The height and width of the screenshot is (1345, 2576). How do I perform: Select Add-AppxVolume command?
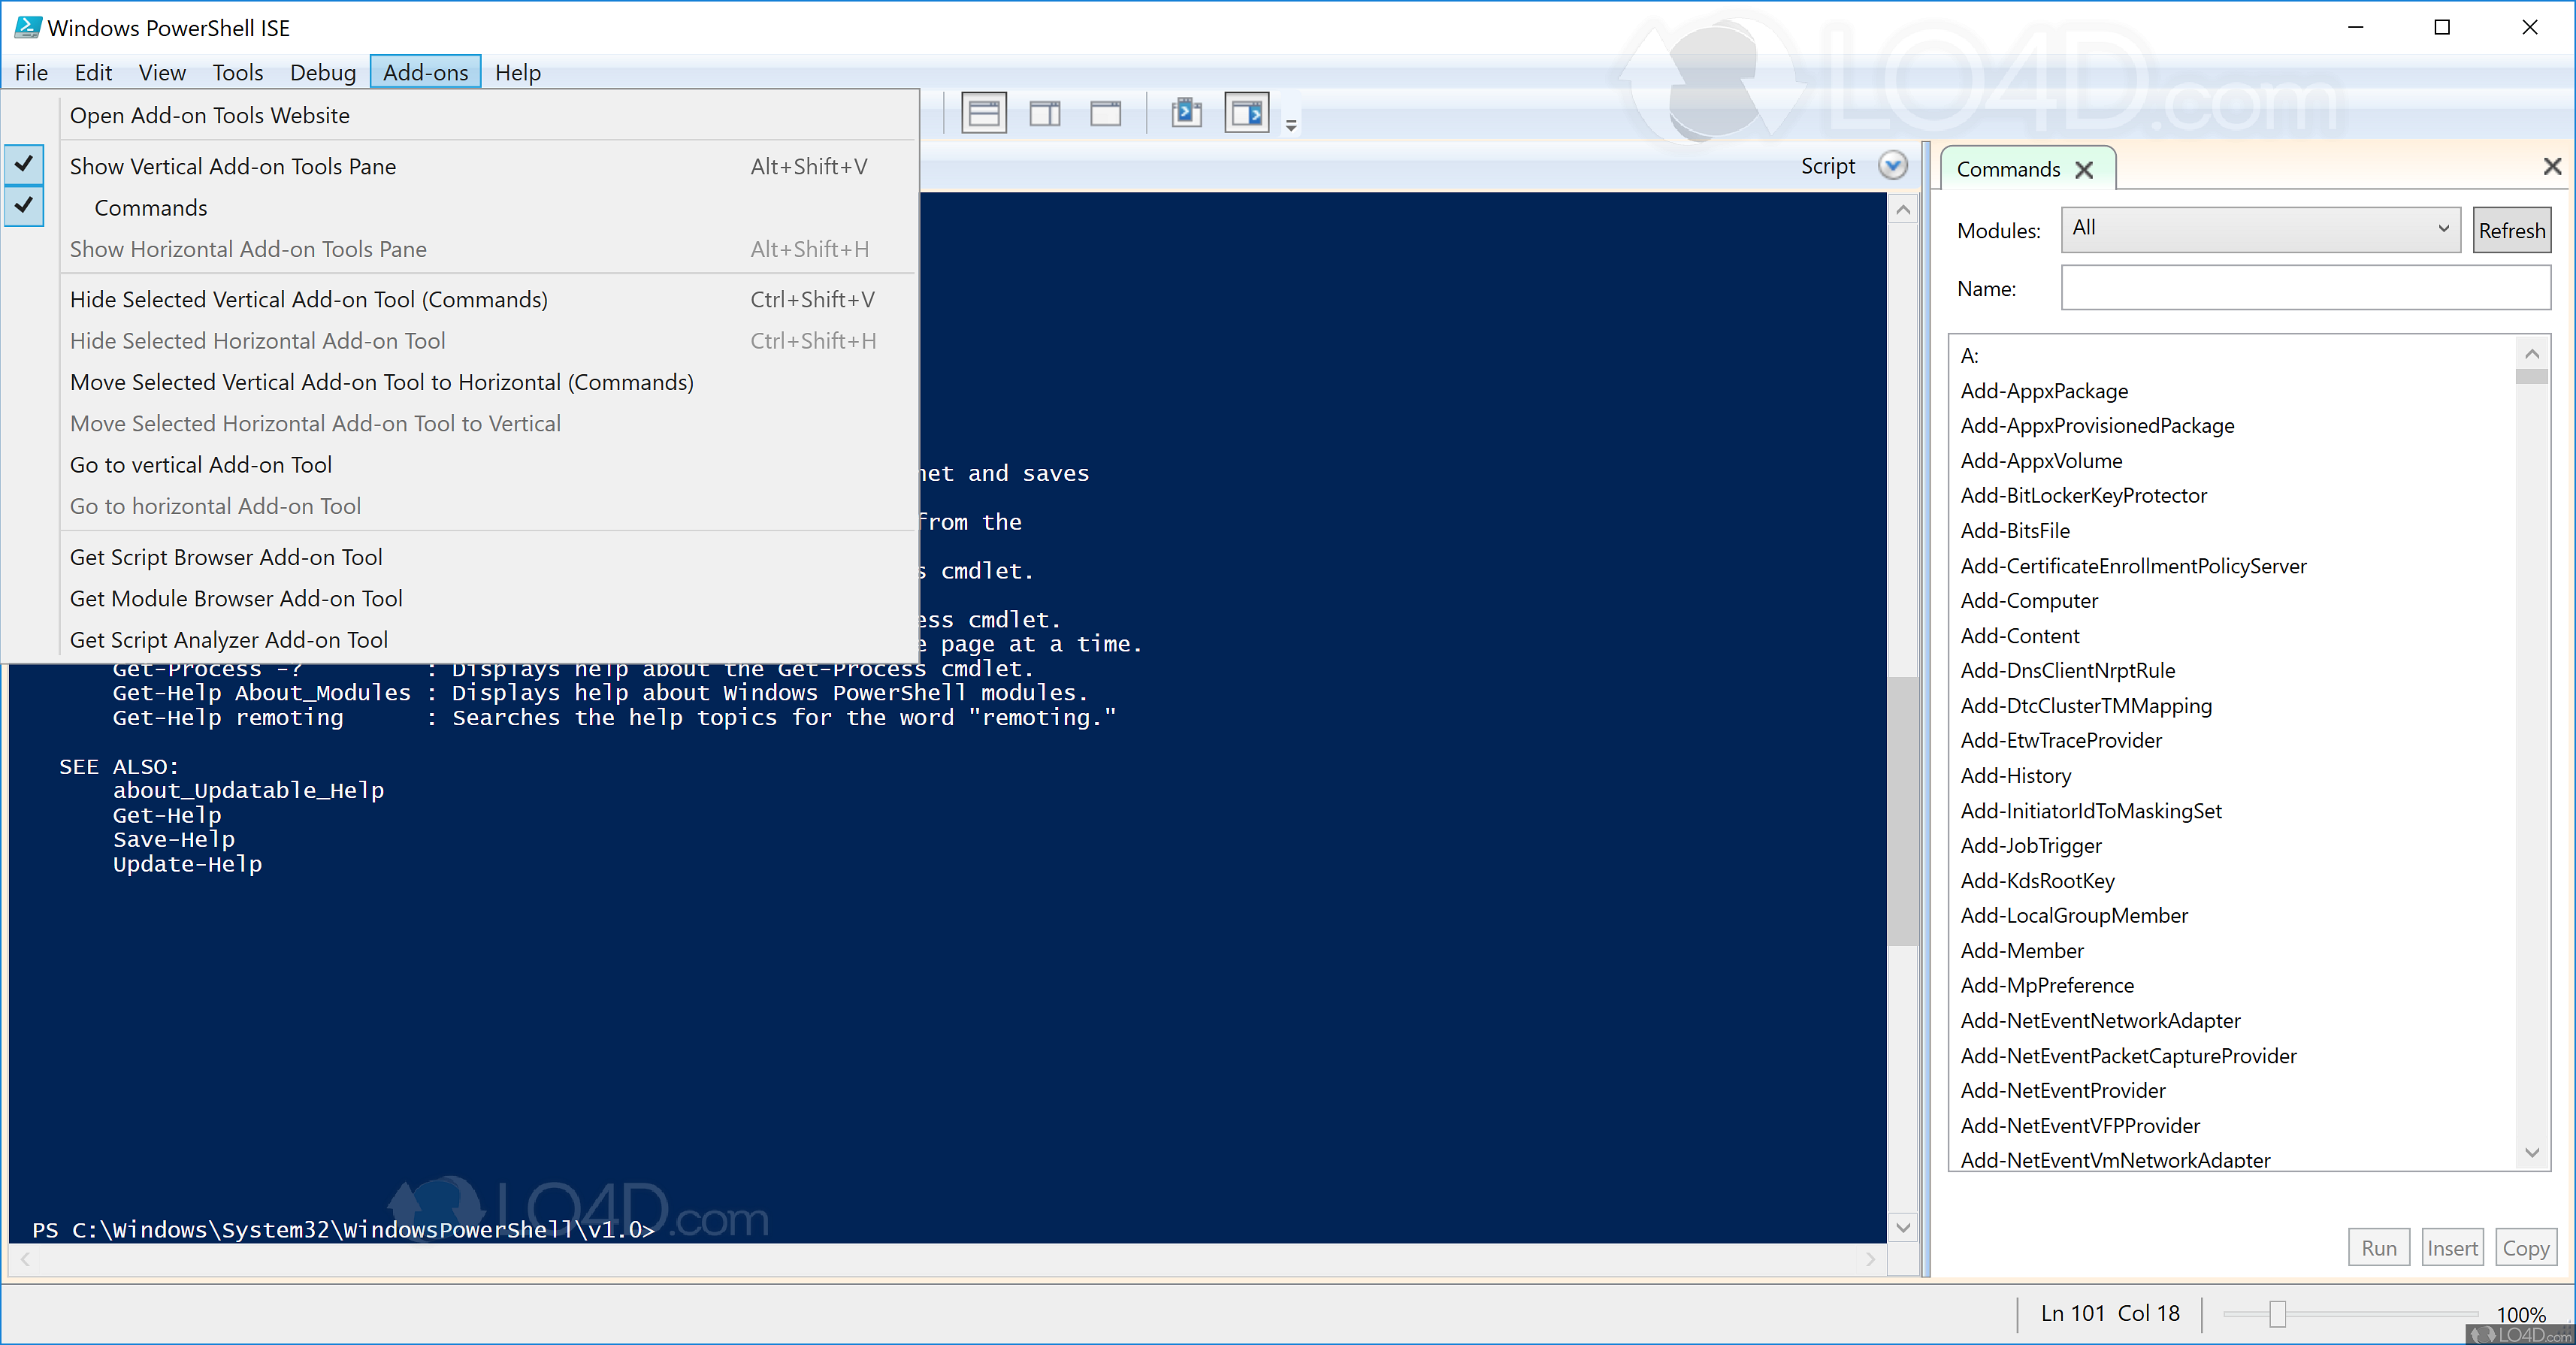coord(2041,461)
